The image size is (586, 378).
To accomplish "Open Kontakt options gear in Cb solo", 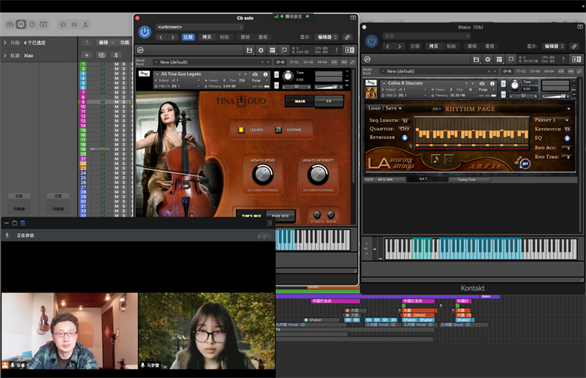I will (x=261, y=50).
